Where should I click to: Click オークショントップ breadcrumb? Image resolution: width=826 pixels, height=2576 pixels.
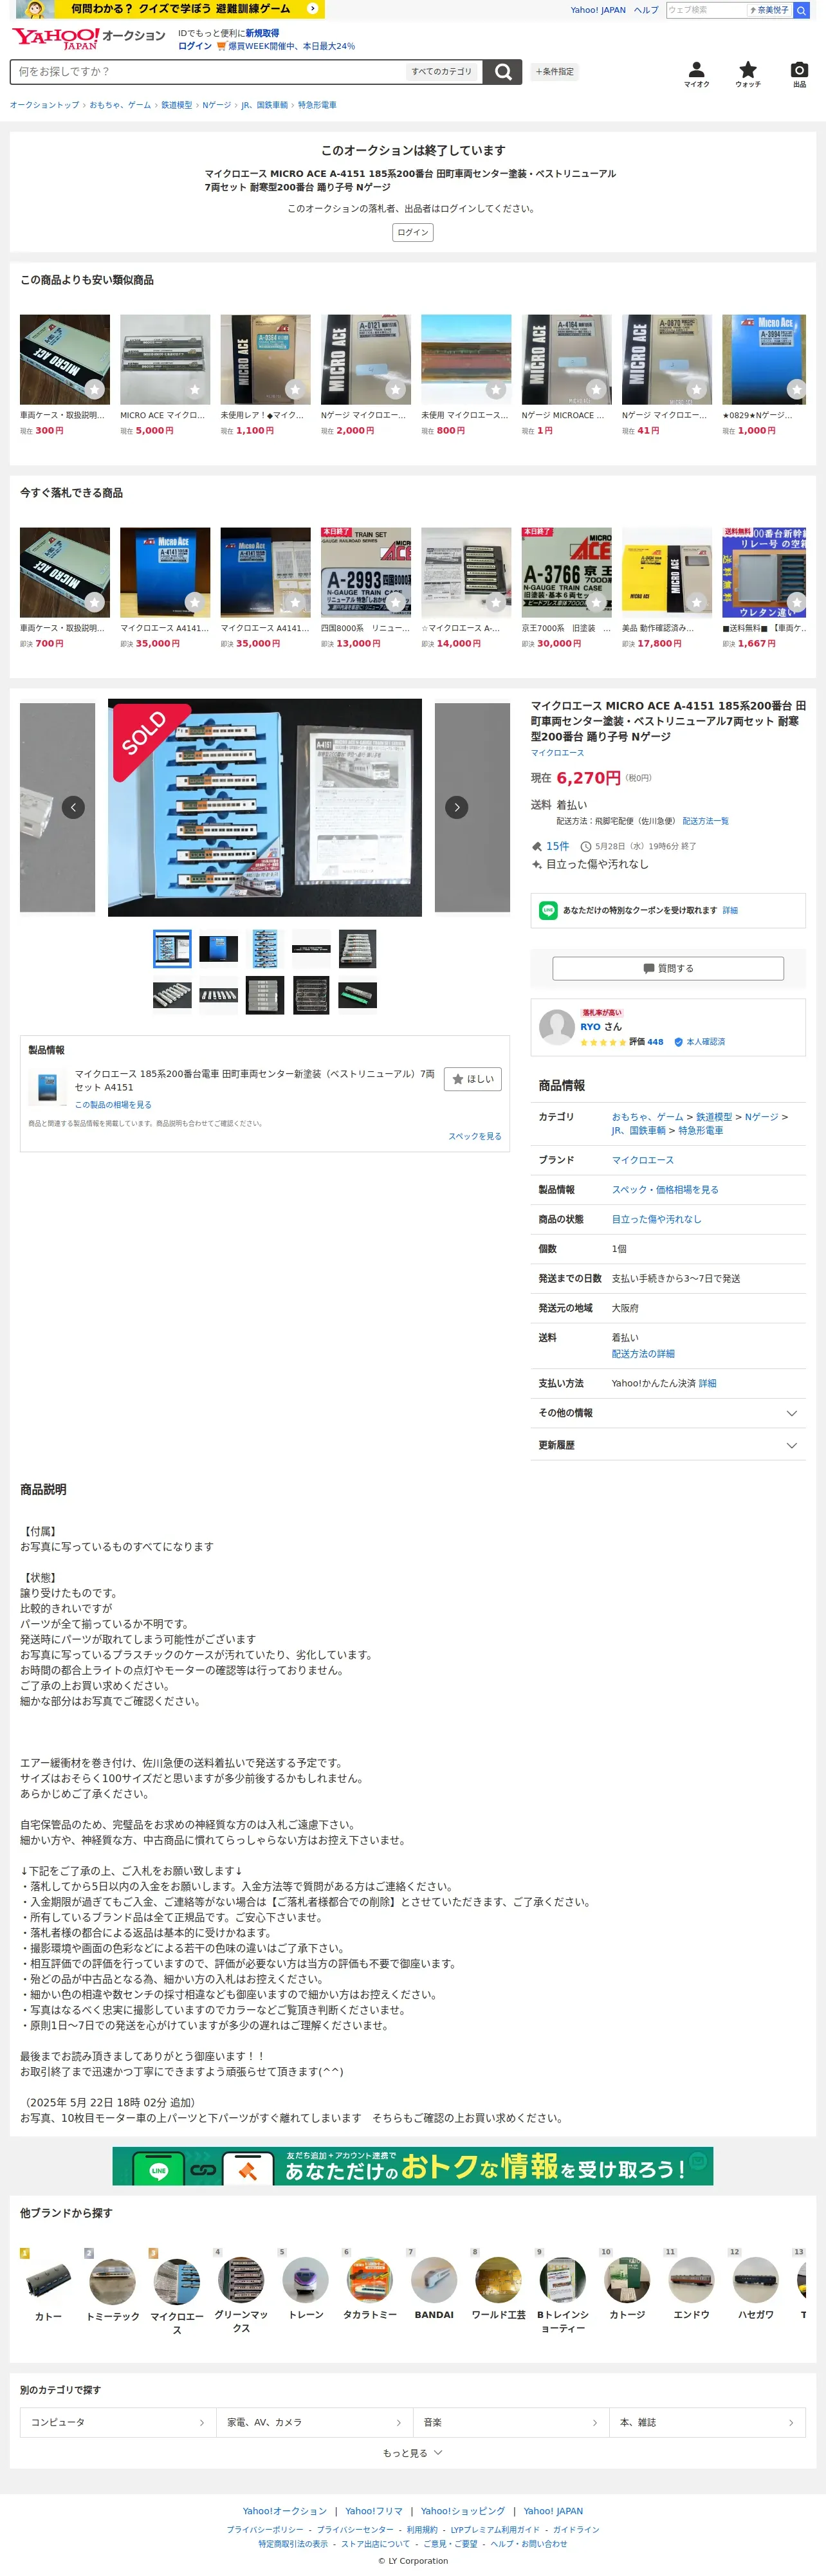44,105
